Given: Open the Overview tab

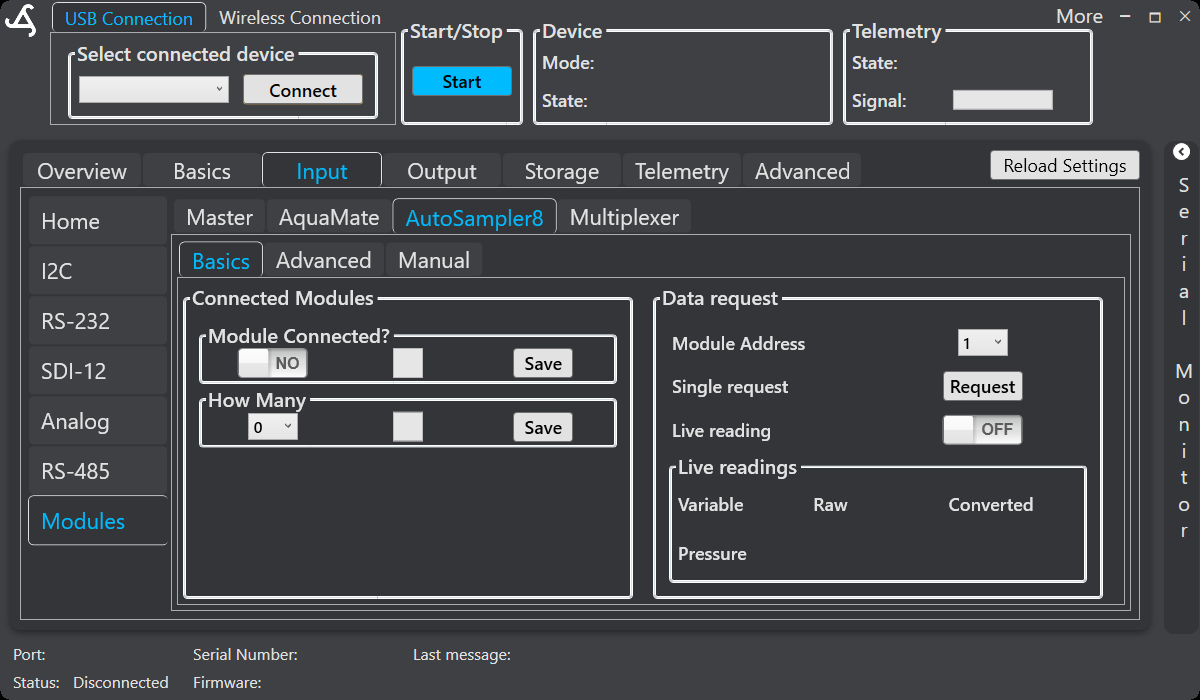Looking at the screenshot, I should pyautogui.click(x=82, y=171).
